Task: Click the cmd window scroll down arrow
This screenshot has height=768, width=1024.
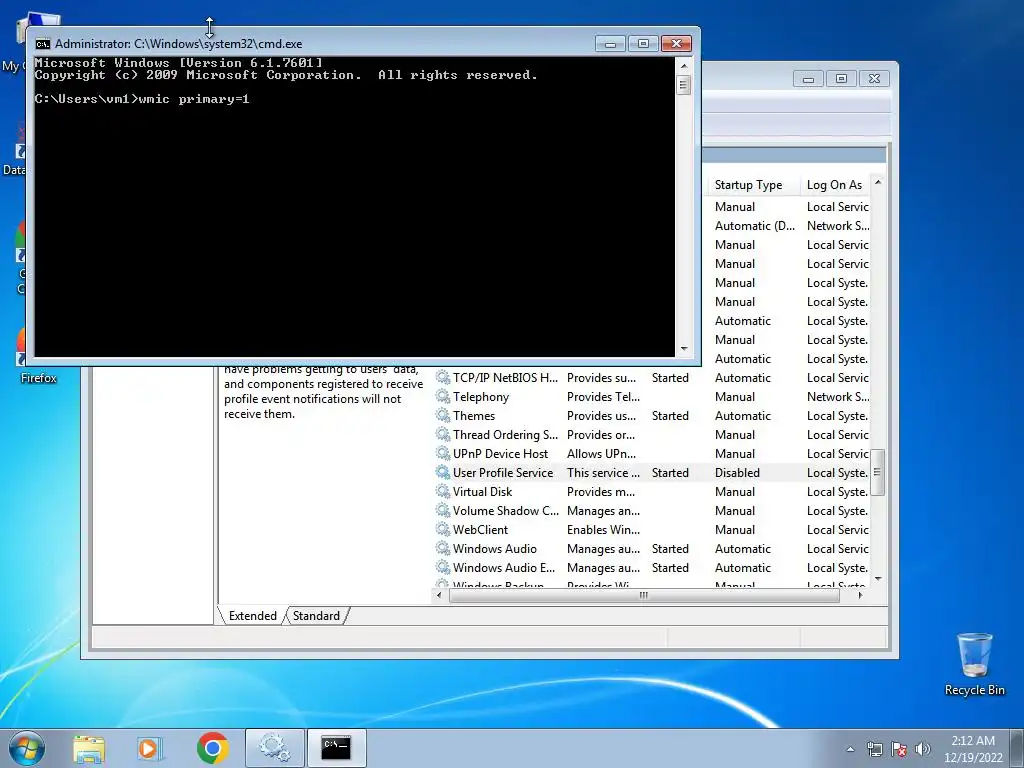Action: (684, 349)
